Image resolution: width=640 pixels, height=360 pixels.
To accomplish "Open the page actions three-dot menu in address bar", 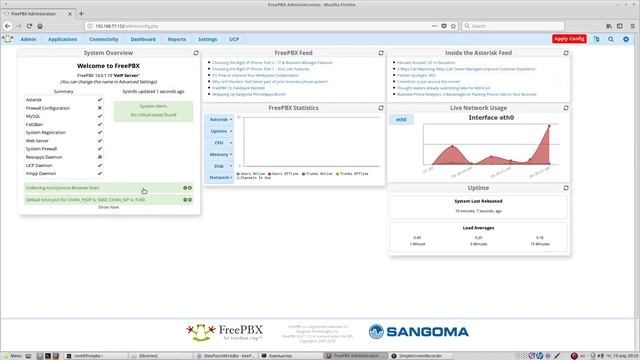I will [x=434, y=26].
